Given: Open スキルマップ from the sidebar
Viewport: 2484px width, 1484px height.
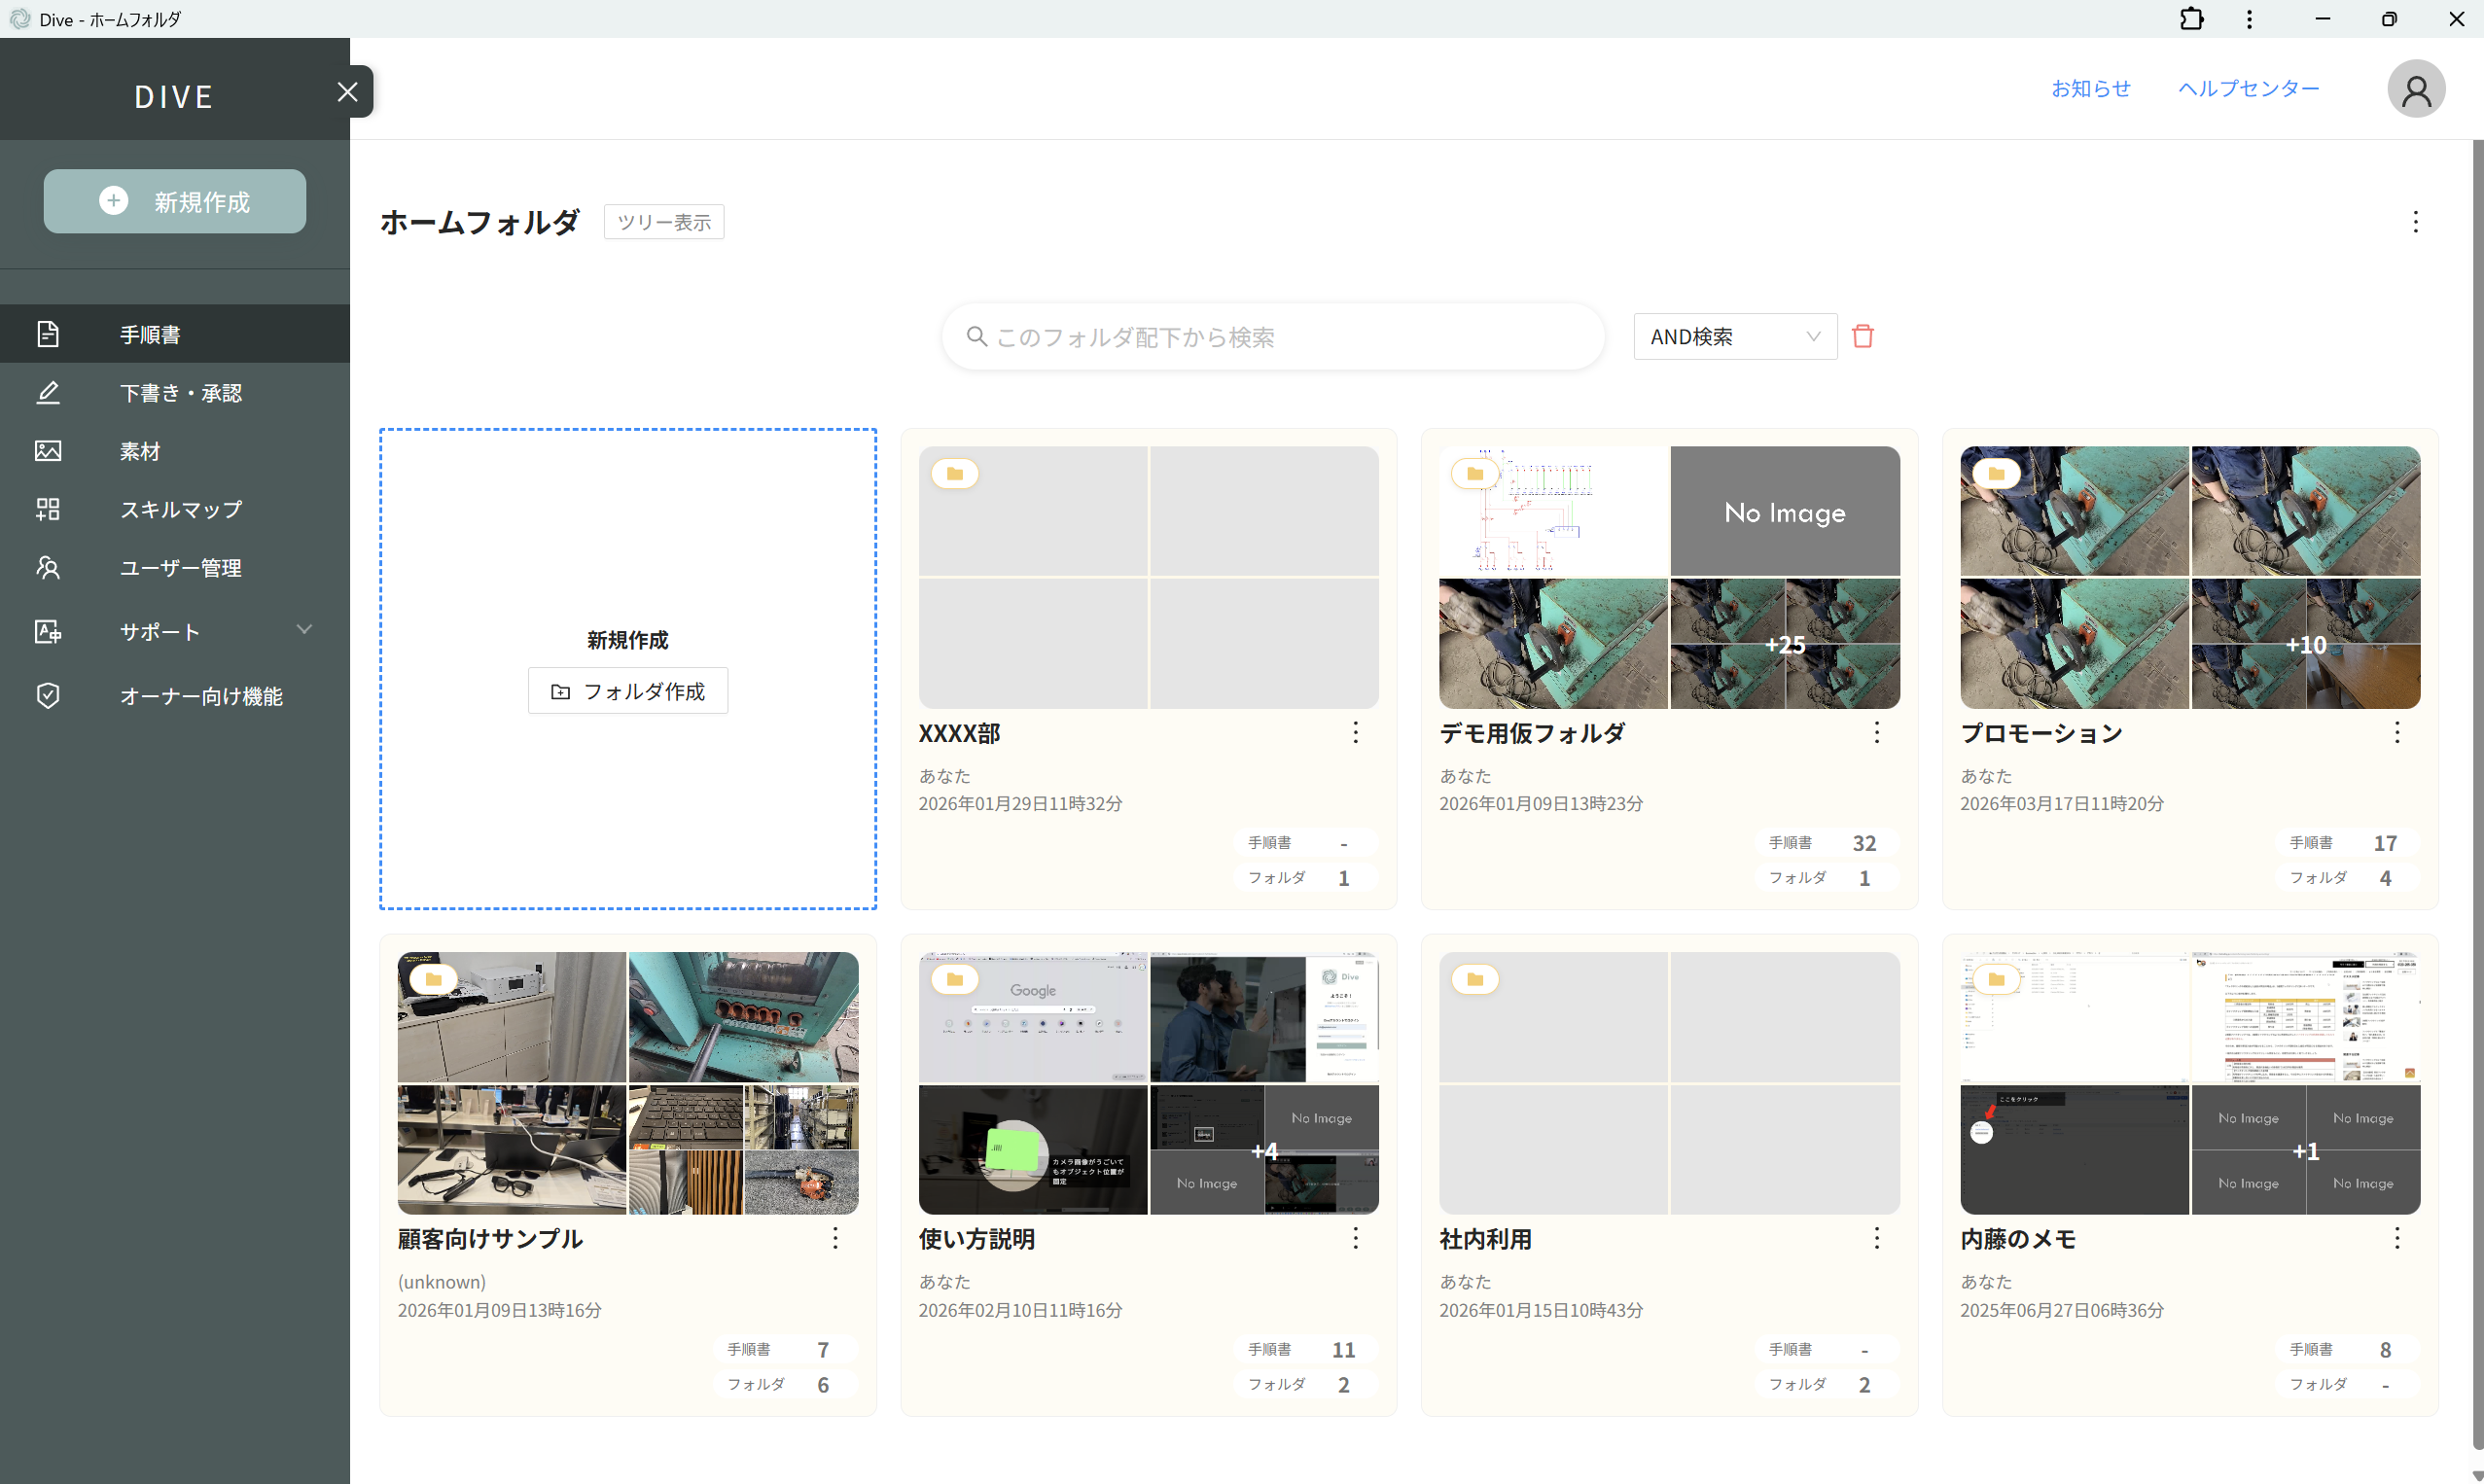Looking at the screenshot, I should coord(180,509).
